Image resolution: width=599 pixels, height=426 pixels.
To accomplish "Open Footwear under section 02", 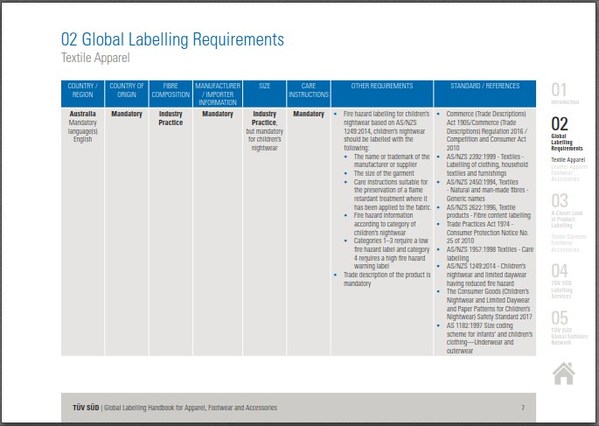I will [x=562, y=173].
